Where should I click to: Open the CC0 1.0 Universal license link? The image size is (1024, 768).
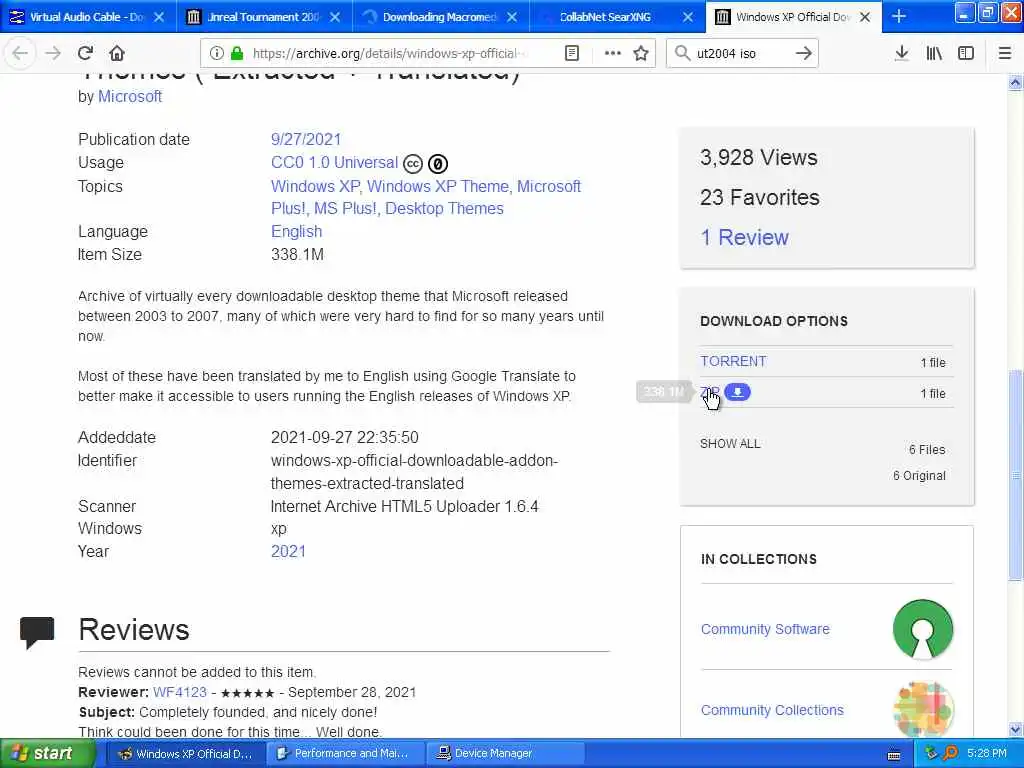click(x=334, y=163)
